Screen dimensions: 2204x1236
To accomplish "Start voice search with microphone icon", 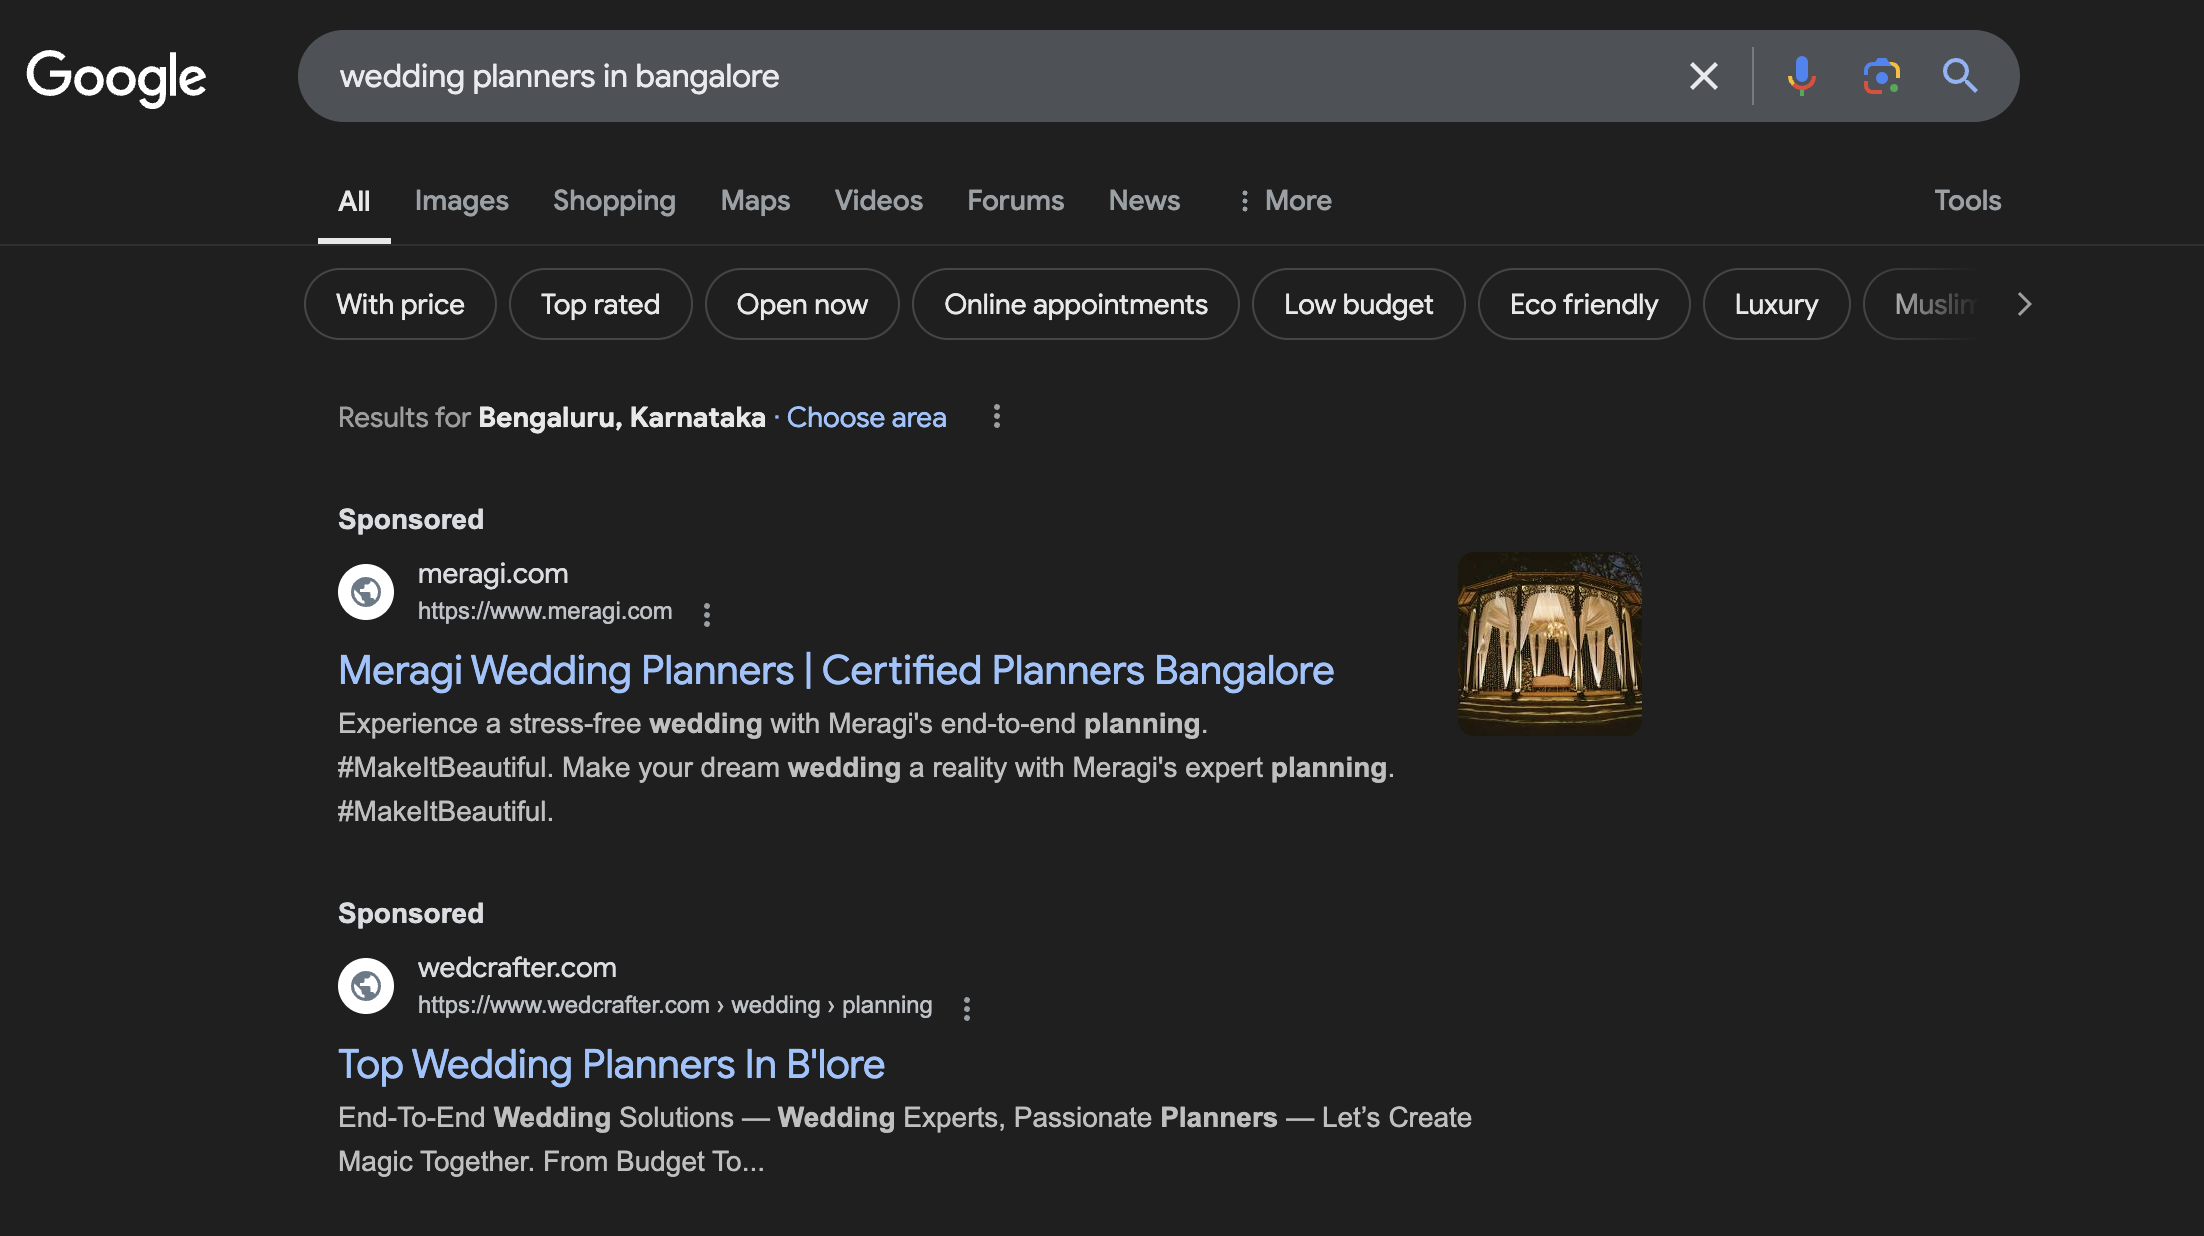I will pyautogui.click(x=1801, y=76).
